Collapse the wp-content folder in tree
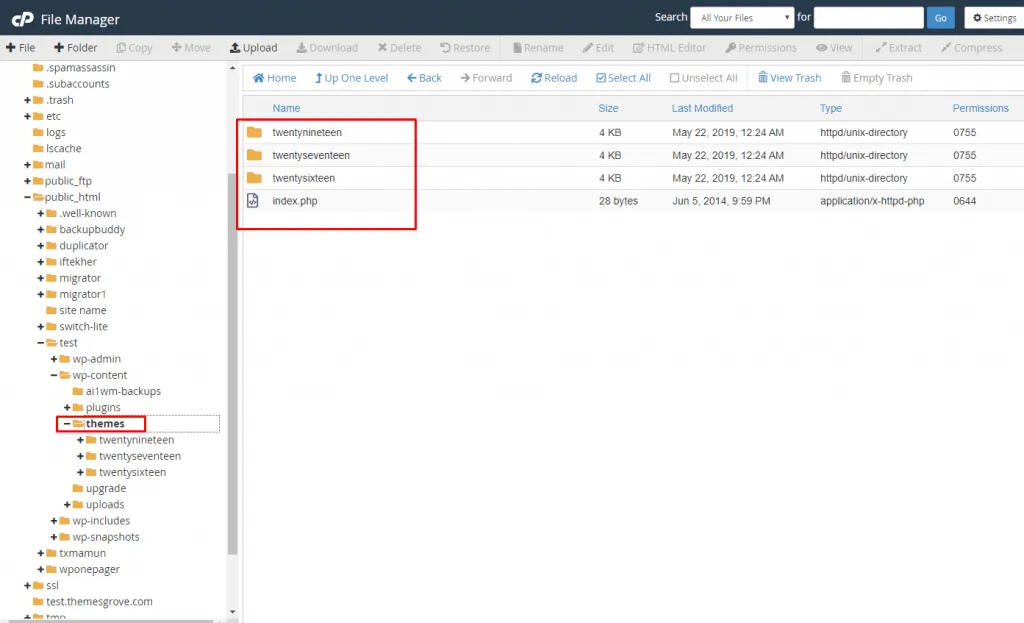The image size is (1024, 623). pyautogui.click(x=54, y=375)
